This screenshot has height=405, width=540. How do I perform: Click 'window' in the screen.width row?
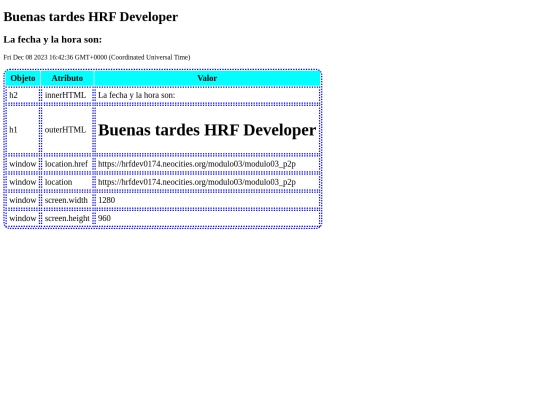[x=23, y=200]
